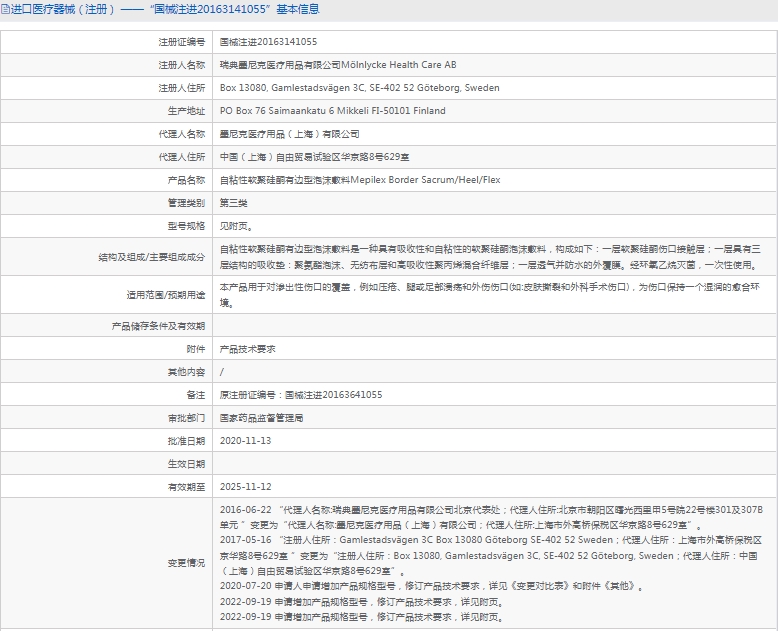Click the 生效日期 label
The width and height of the screenshot is (778, 631).
(x=186, y=464)
